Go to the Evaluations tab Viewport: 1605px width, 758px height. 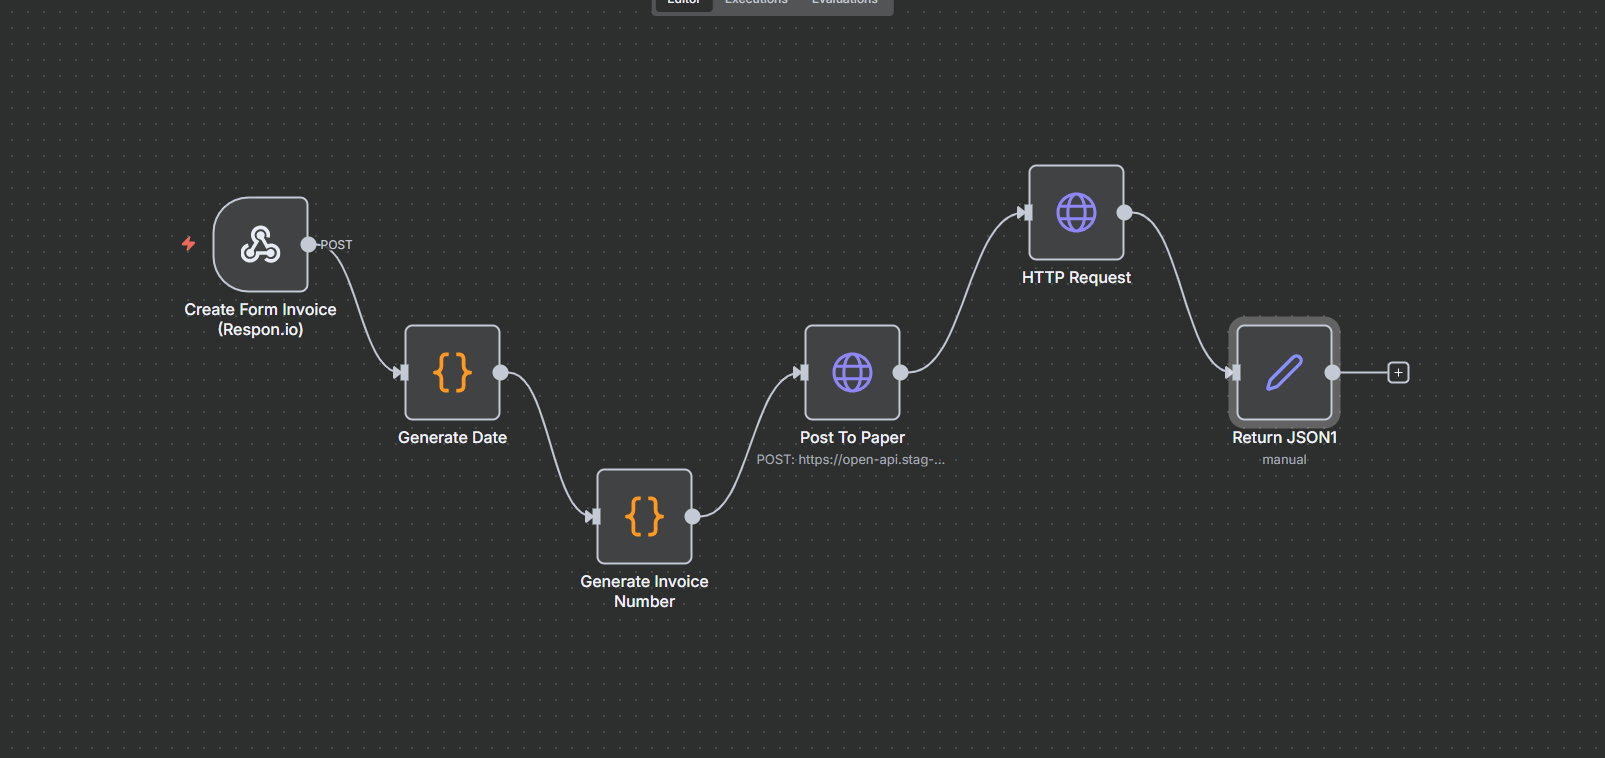[x=845, y=3]
